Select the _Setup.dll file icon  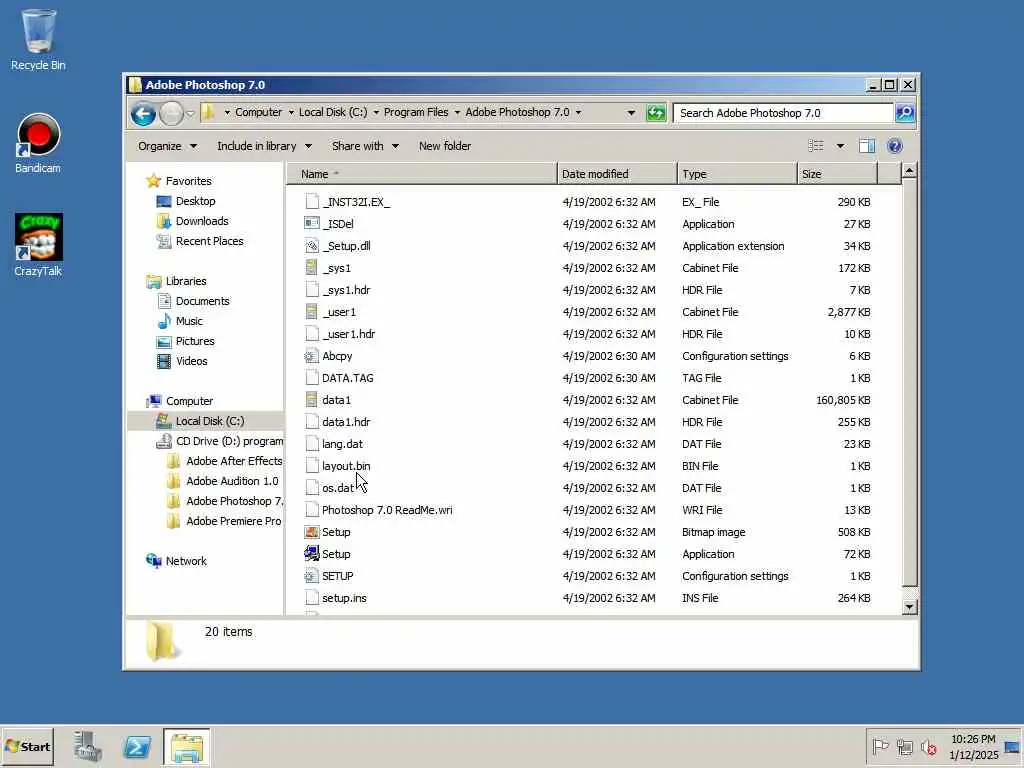point(312,246)
